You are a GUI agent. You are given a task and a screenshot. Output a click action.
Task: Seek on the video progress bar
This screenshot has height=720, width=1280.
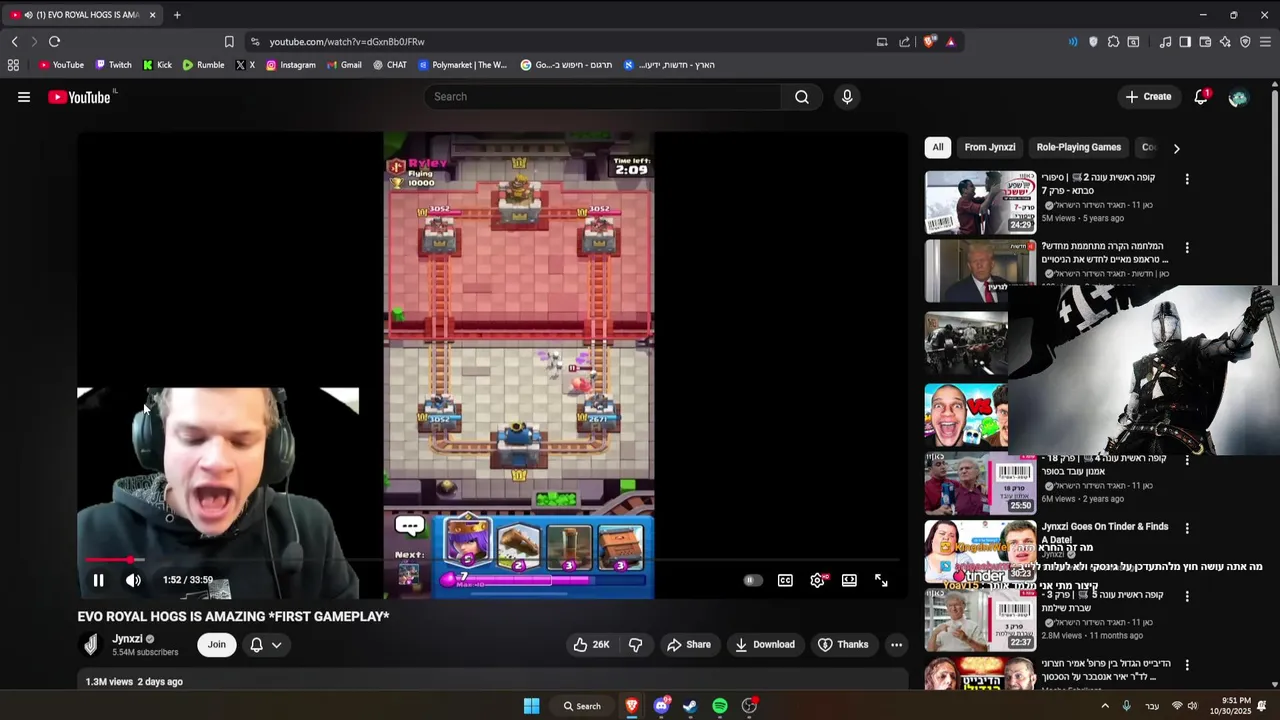pyautogui.click(x=493, y=561)
